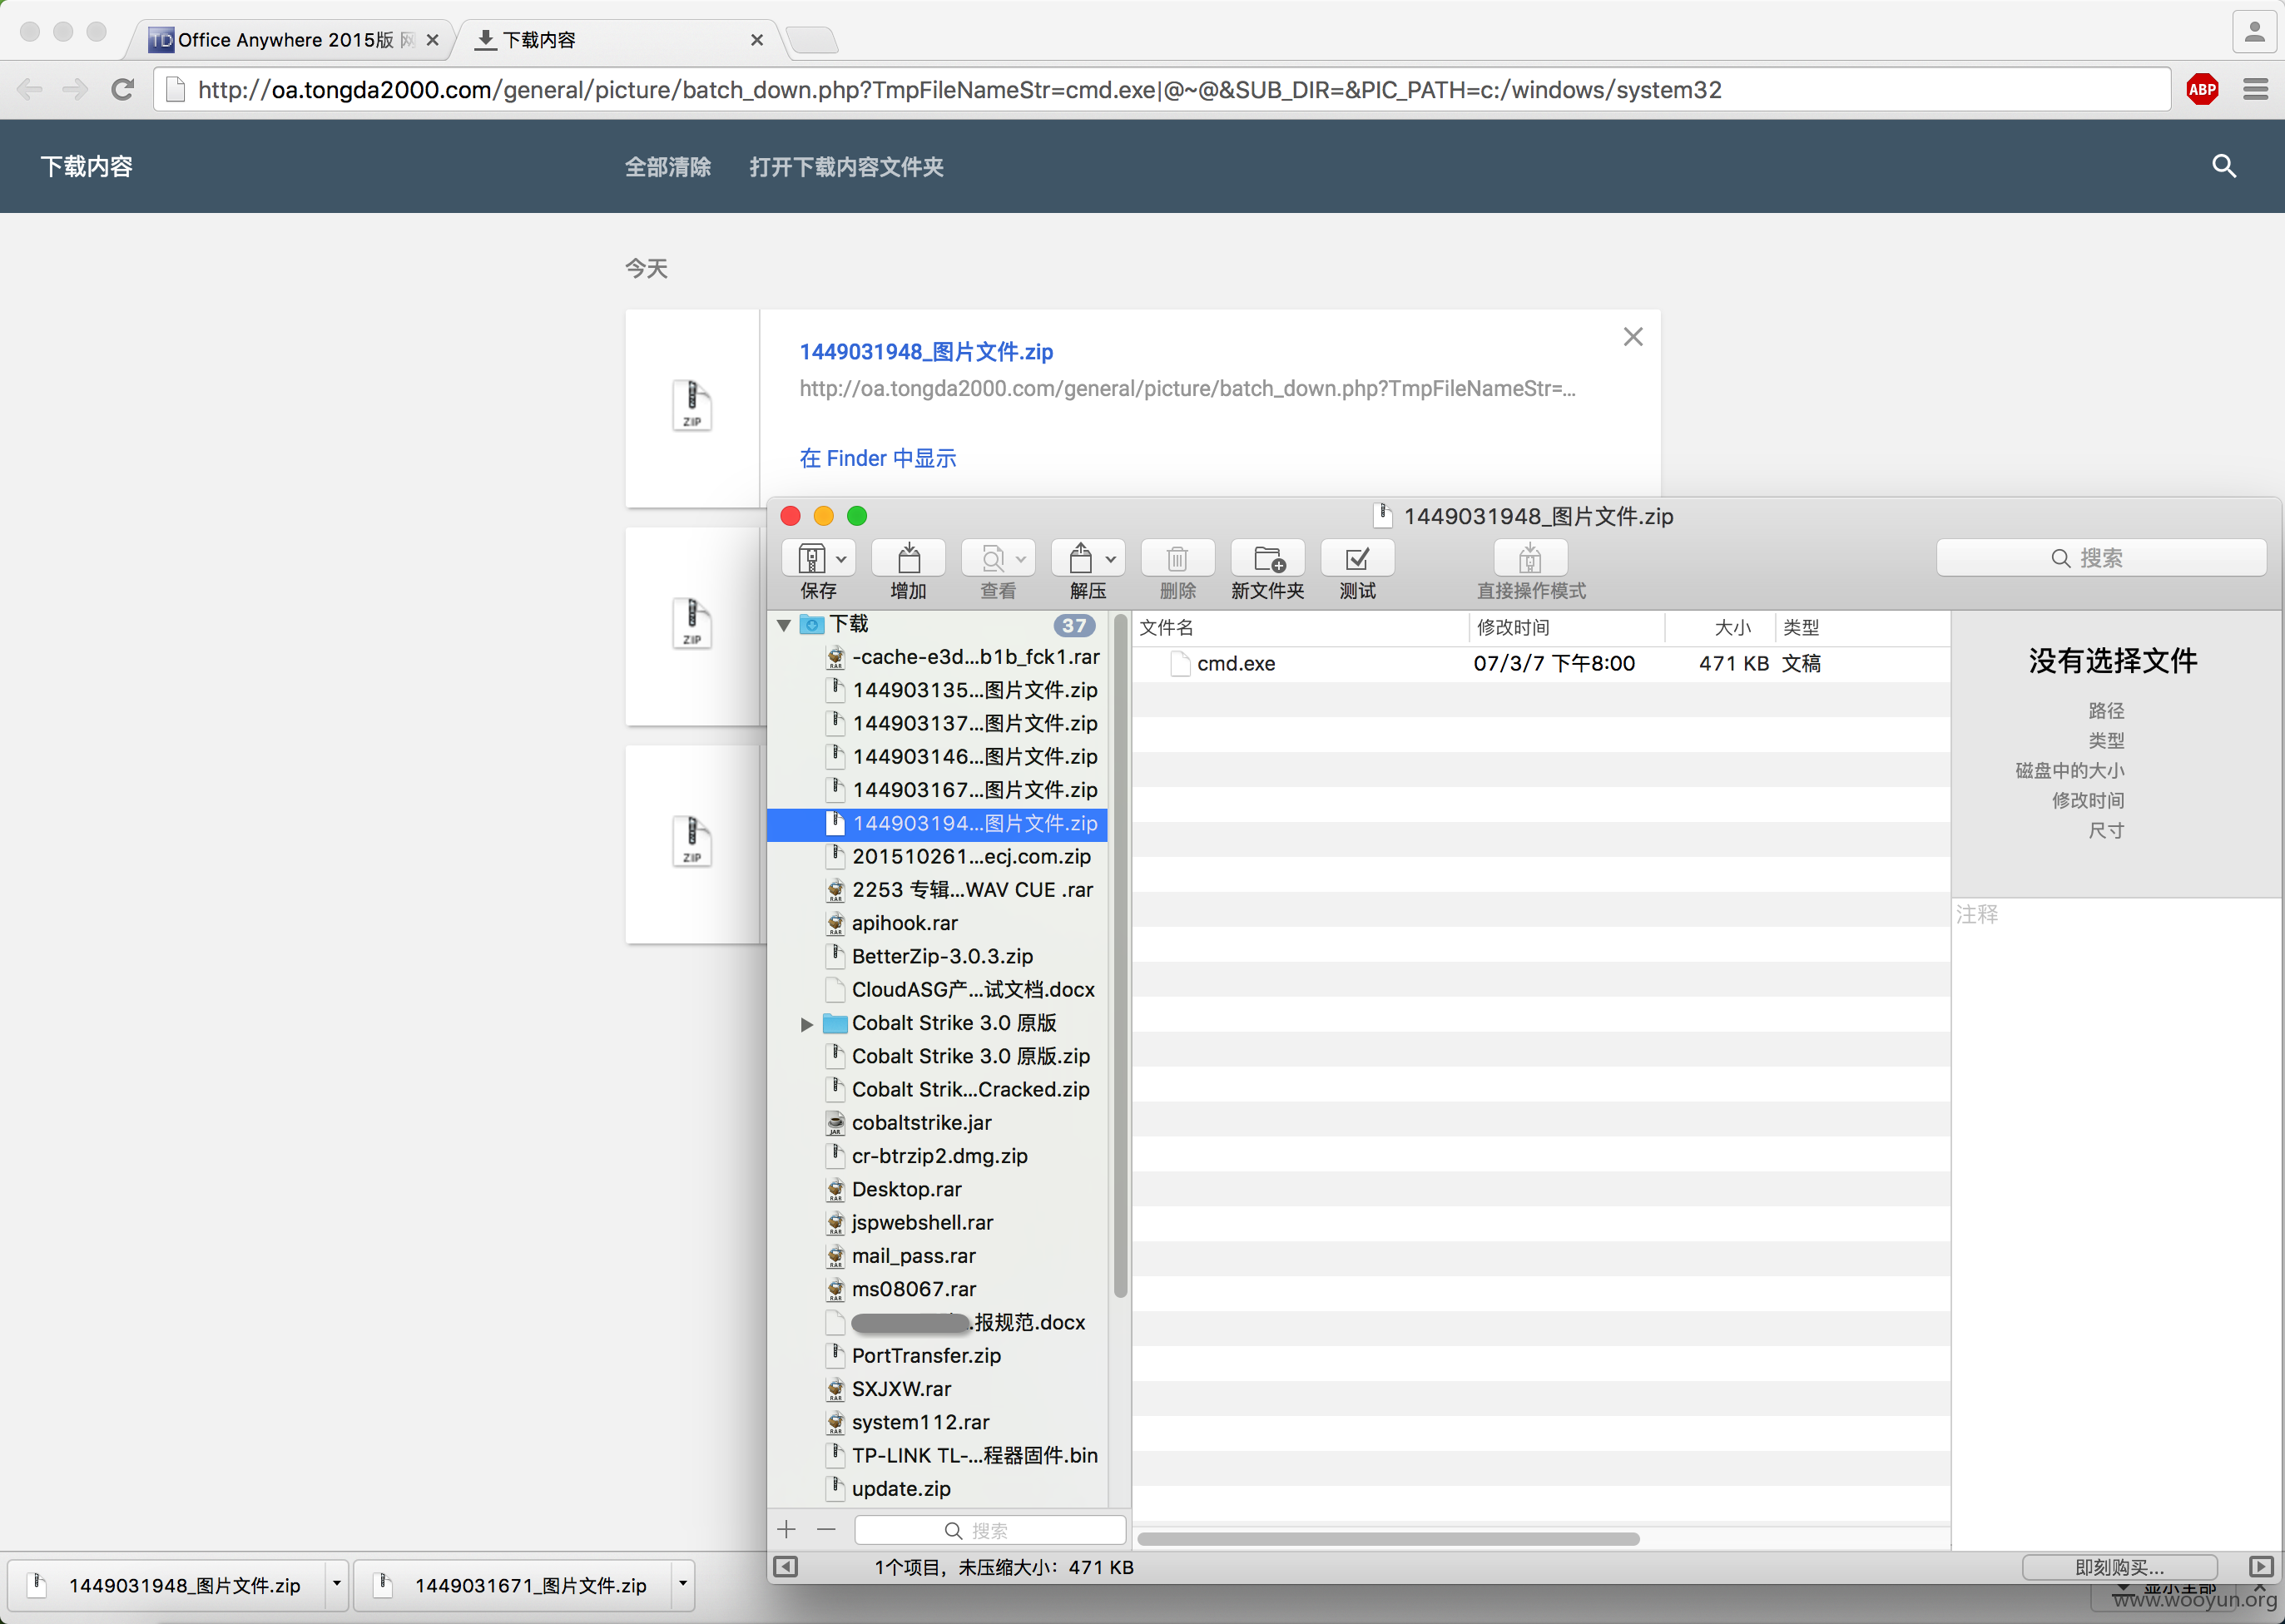Click 在 Finder 中显示 link
The image size is (2285, 1624).
tap(877, 458)
